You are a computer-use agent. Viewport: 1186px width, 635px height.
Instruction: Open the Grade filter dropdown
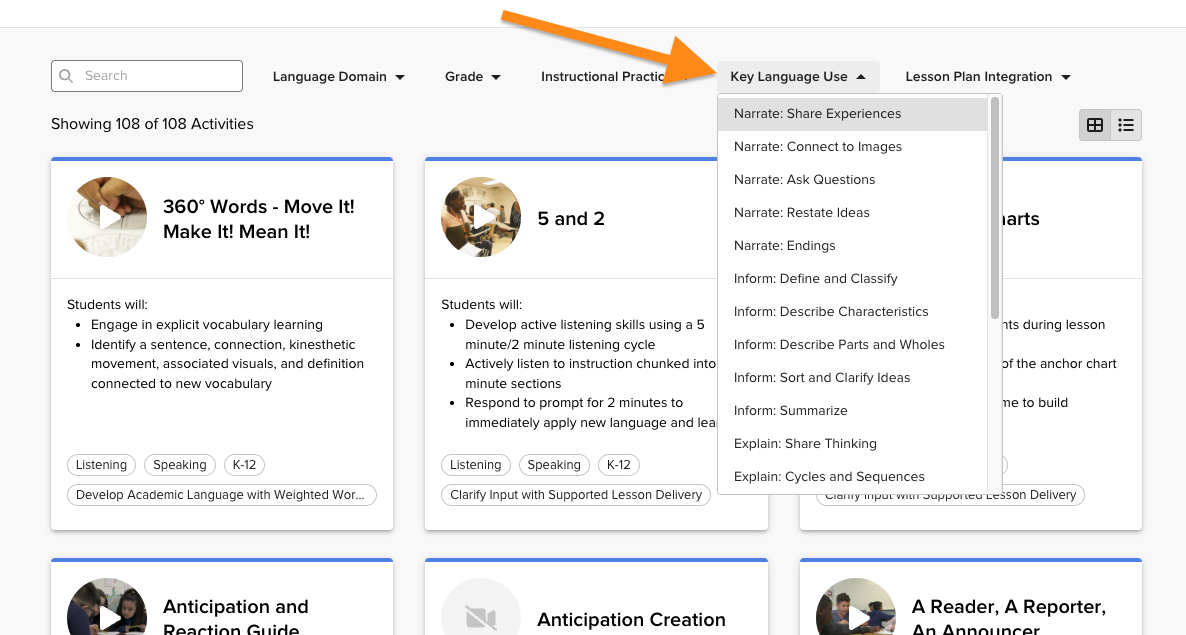[472, 76]
